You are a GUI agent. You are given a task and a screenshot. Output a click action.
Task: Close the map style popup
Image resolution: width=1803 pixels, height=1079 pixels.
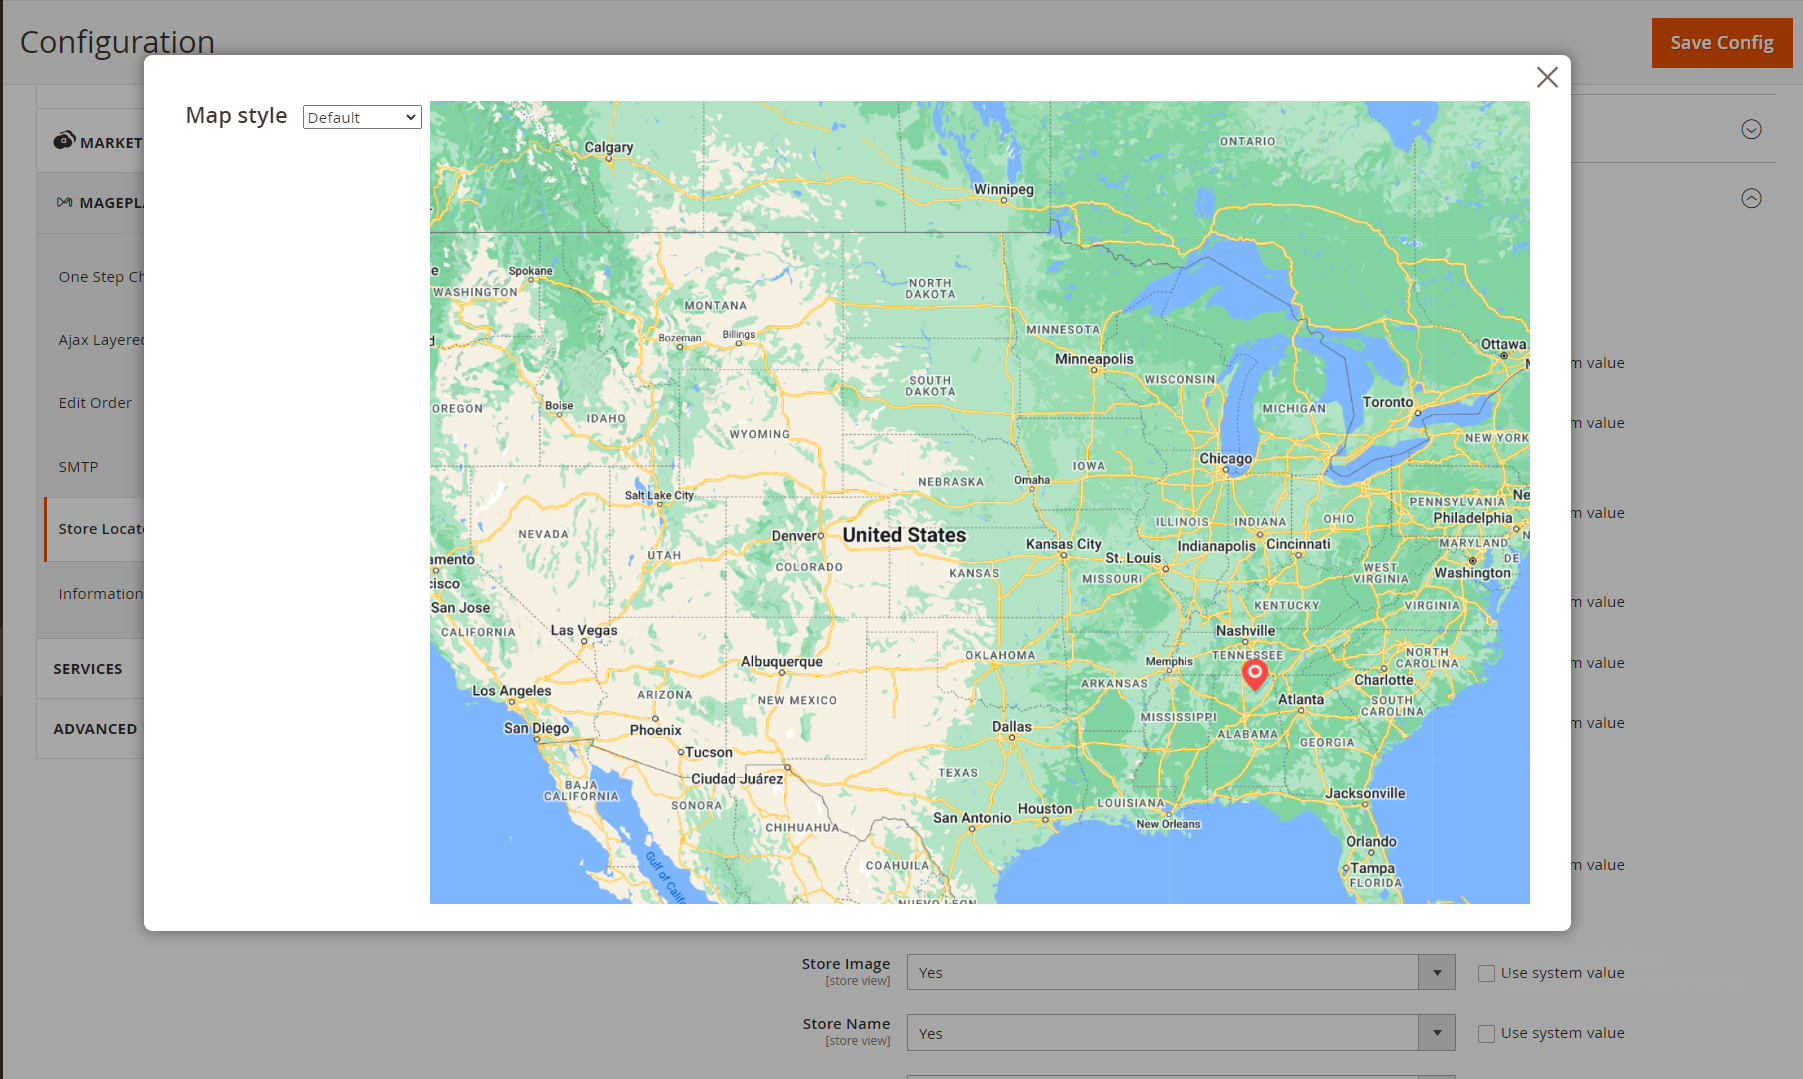[x=1546, y=78]
